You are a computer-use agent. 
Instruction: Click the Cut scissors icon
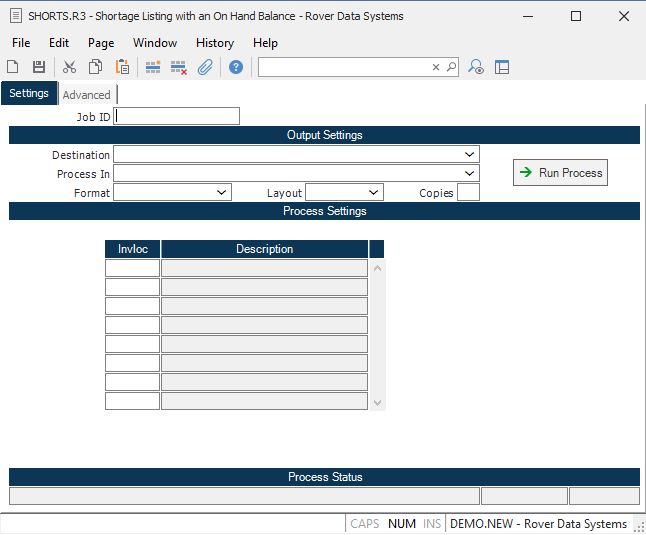click(x=69, y=67)
